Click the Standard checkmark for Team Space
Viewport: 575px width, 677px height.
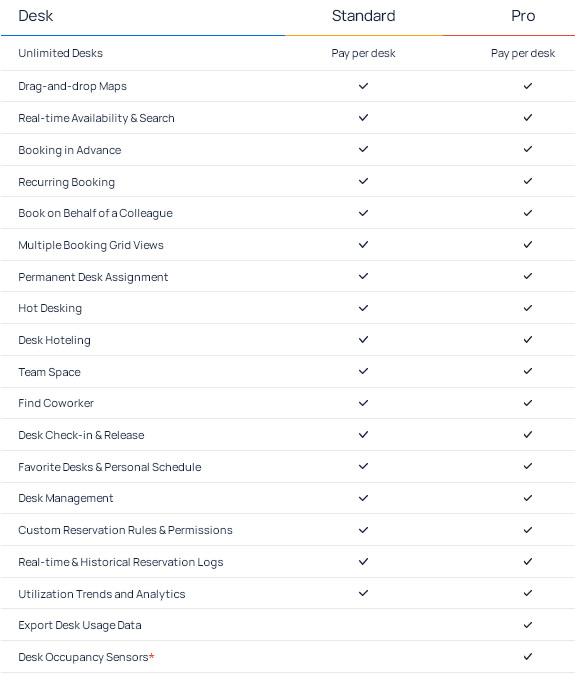(363, 371)
